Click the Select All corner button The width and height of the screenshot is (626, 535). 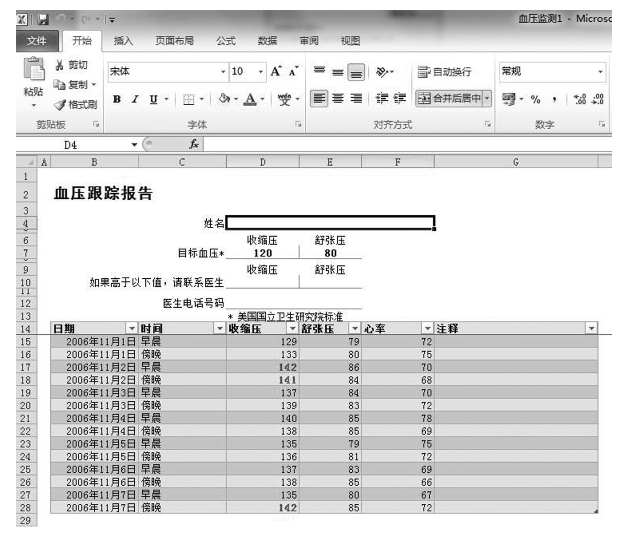click(27, 162)
